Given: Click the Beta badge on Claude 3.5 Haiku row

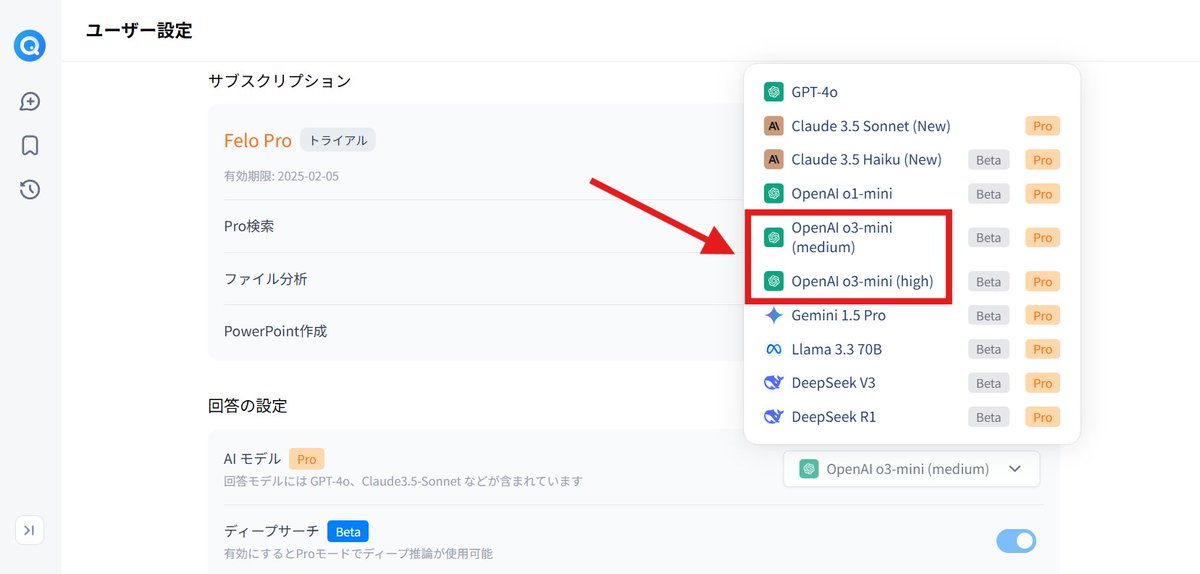Looking at the screenshot, I should (988, 160).
